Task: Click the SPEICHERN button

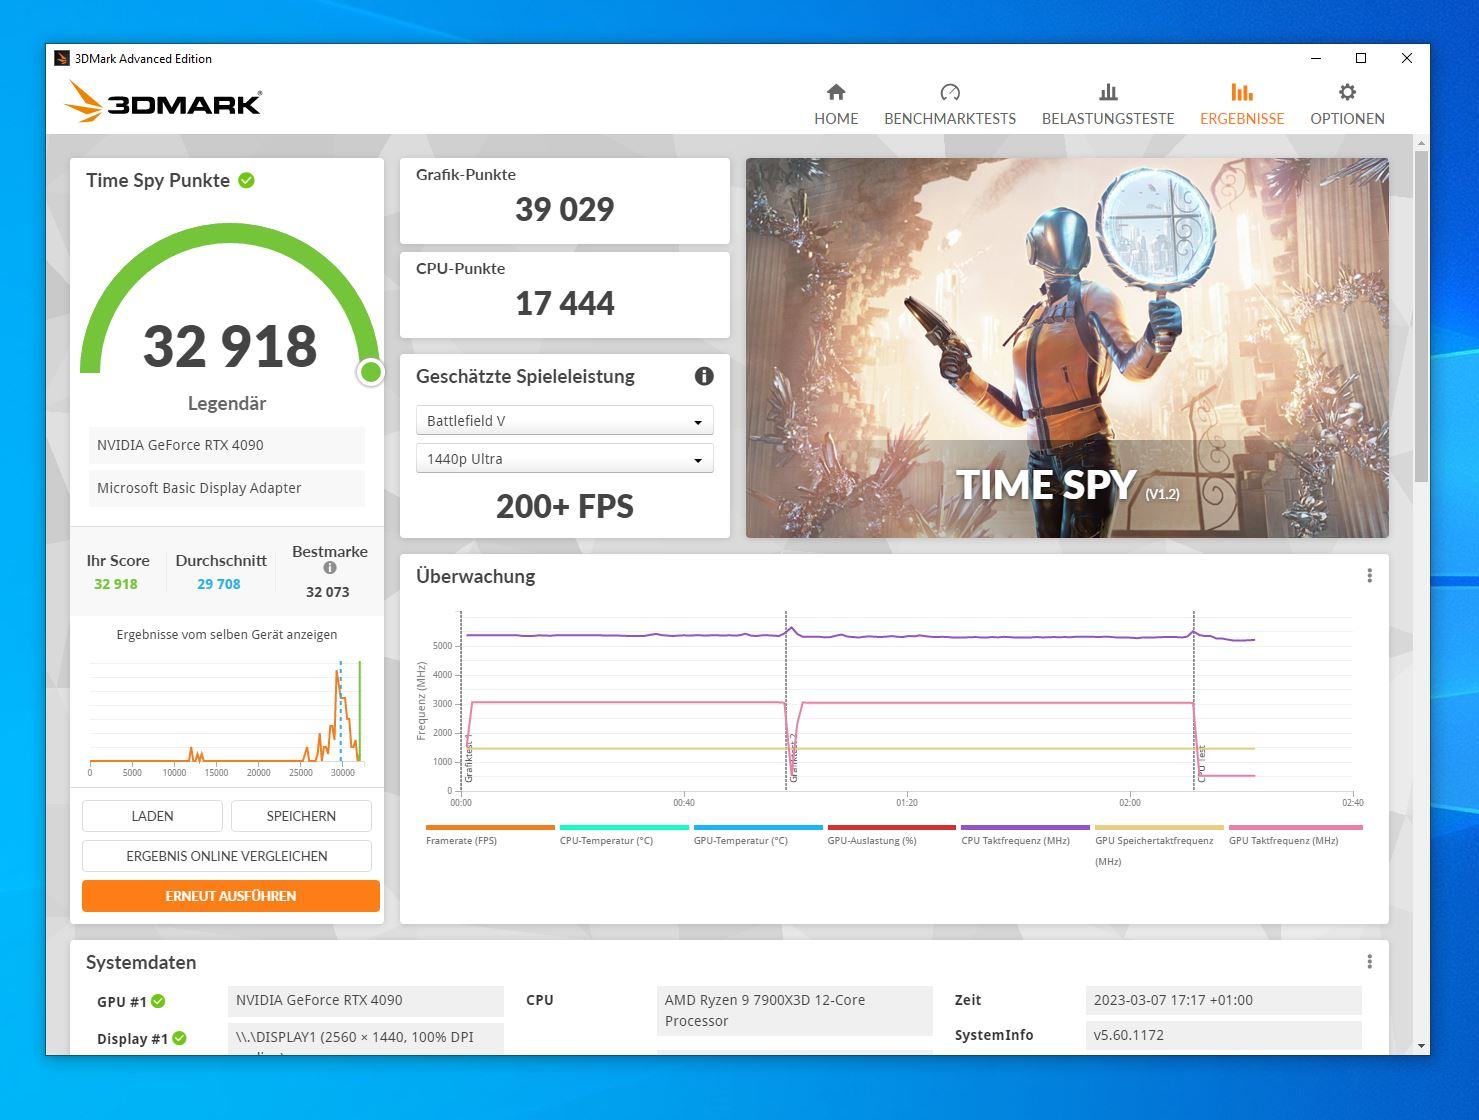Action: [301, 816]
